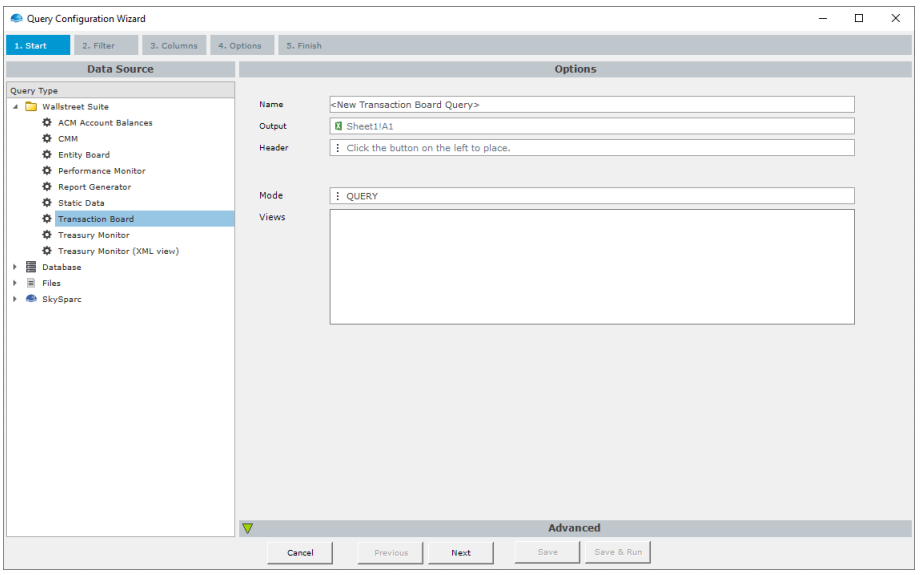Click the gear icon beside Static Data
This screenshot has width=921, height=575.
click(47, 203)
